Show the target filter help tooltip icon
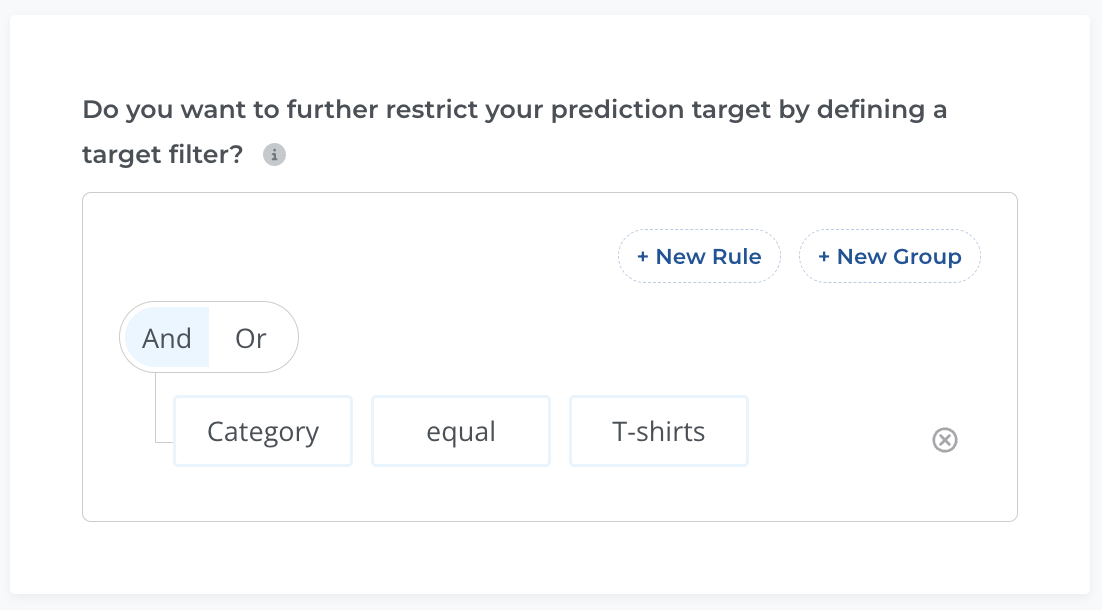This screenshot has width=1102, height=610. click(274, 155)
